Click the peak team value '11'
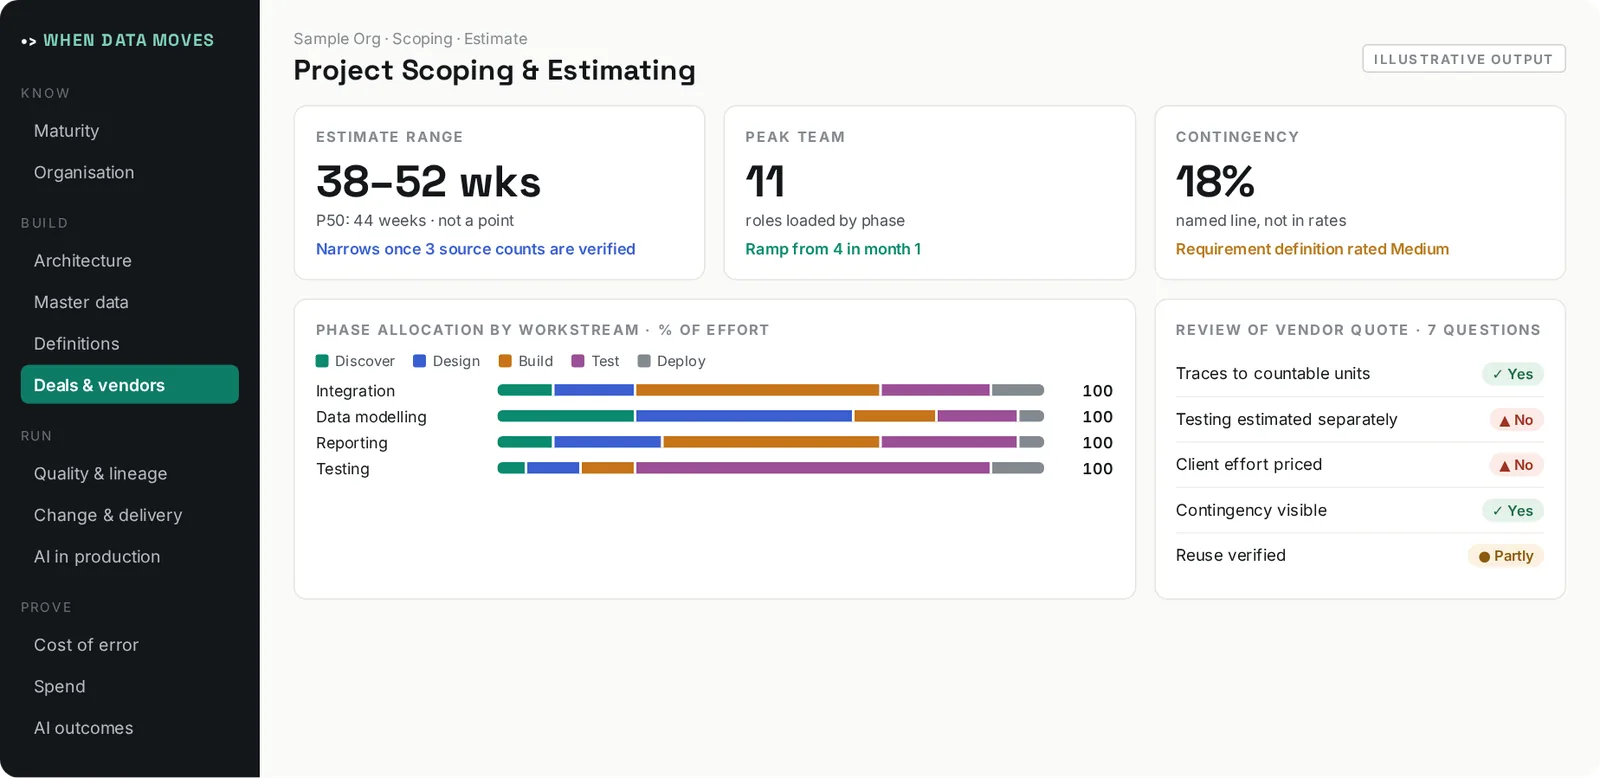This screenshot has width=1600, height=778. (x=765, y=182)
